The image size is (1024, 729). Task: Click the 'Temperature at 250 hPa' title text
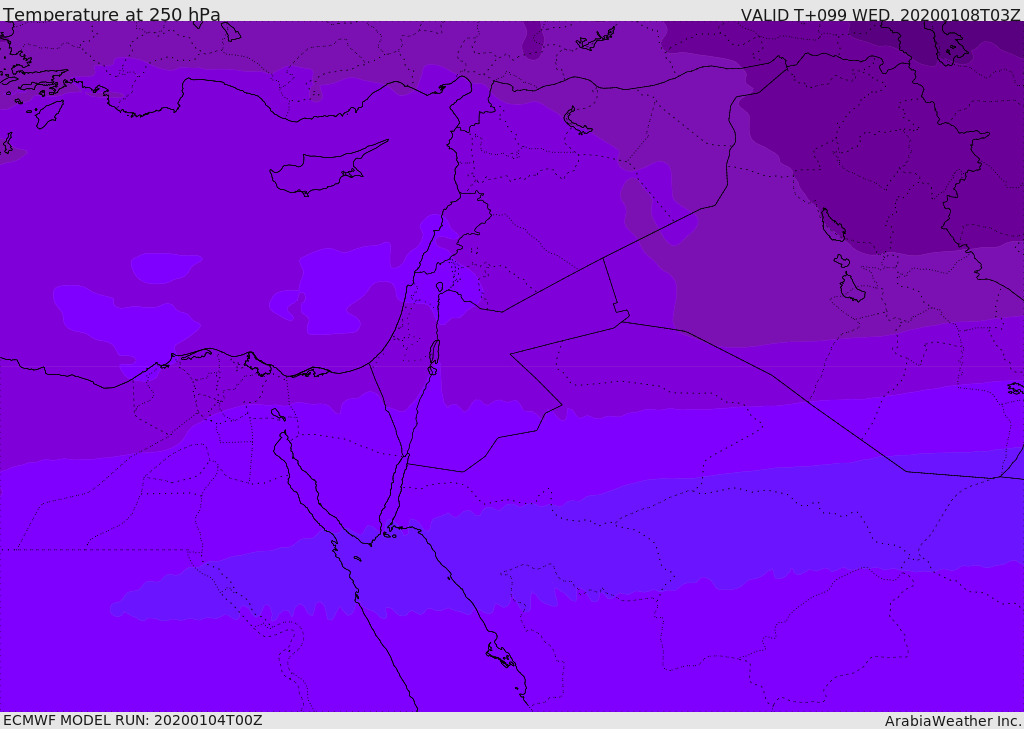(112, 14)
